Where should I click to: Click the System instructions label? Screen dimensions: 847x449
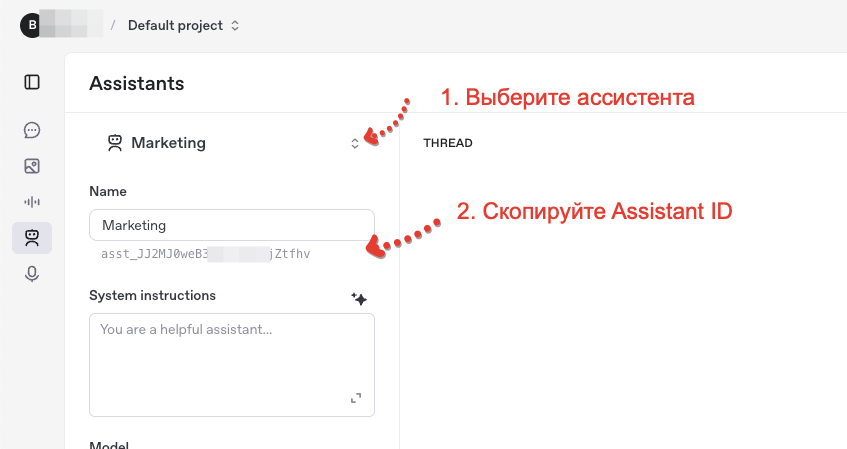point(152,296)
